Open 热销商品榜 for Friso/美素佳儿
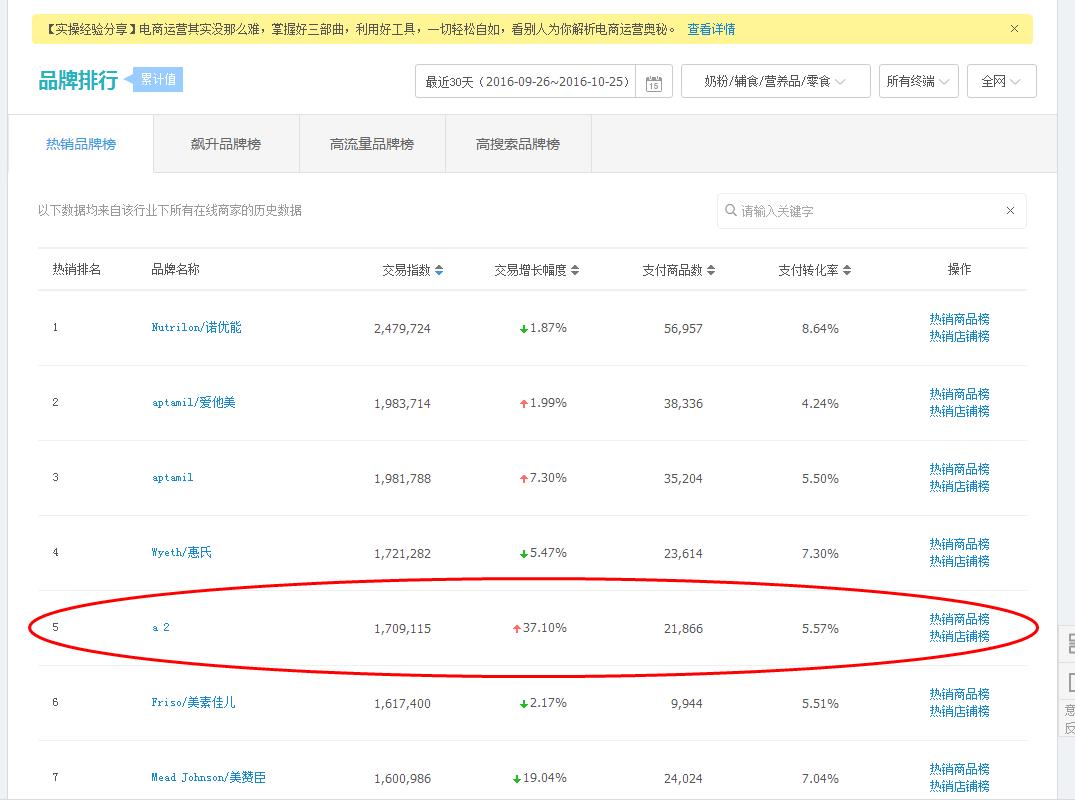The image size is (1075, 800). pos(959,694)
